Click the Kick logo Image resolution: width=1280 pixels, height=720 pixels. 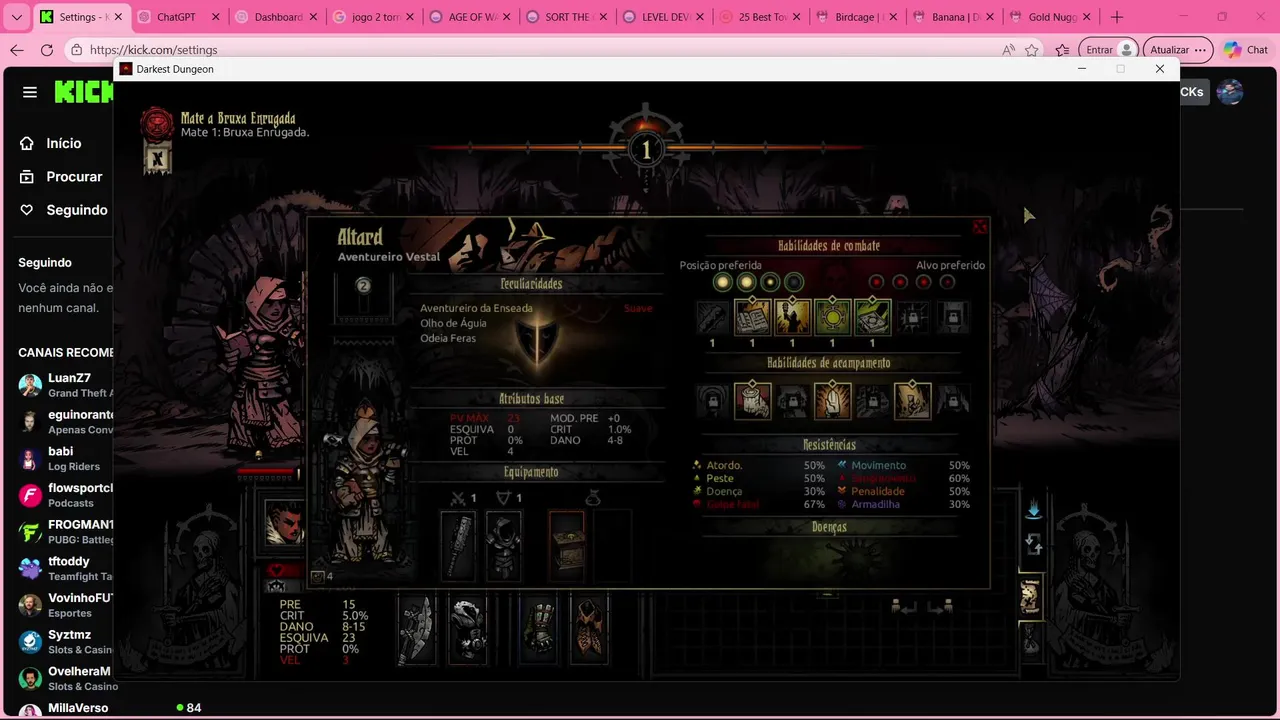point(83,92)
